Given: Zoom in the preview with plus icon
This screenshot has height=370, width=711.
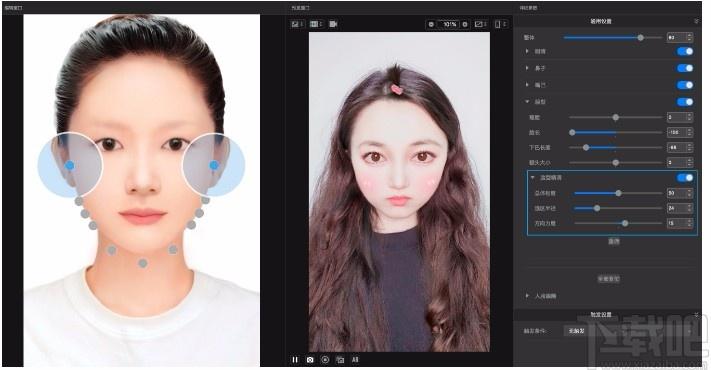Looking at the screenshot, I should point(465,24).
